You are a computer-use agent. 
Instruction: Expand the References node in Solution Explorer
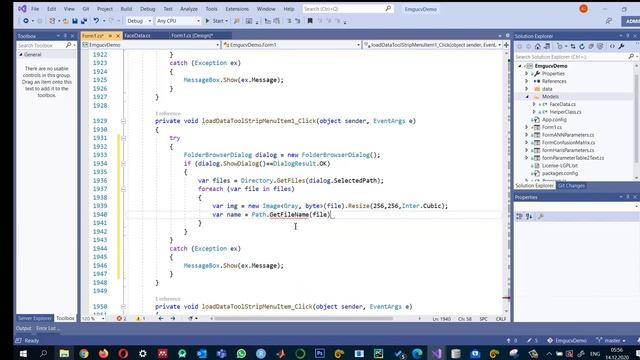(527, 82)
